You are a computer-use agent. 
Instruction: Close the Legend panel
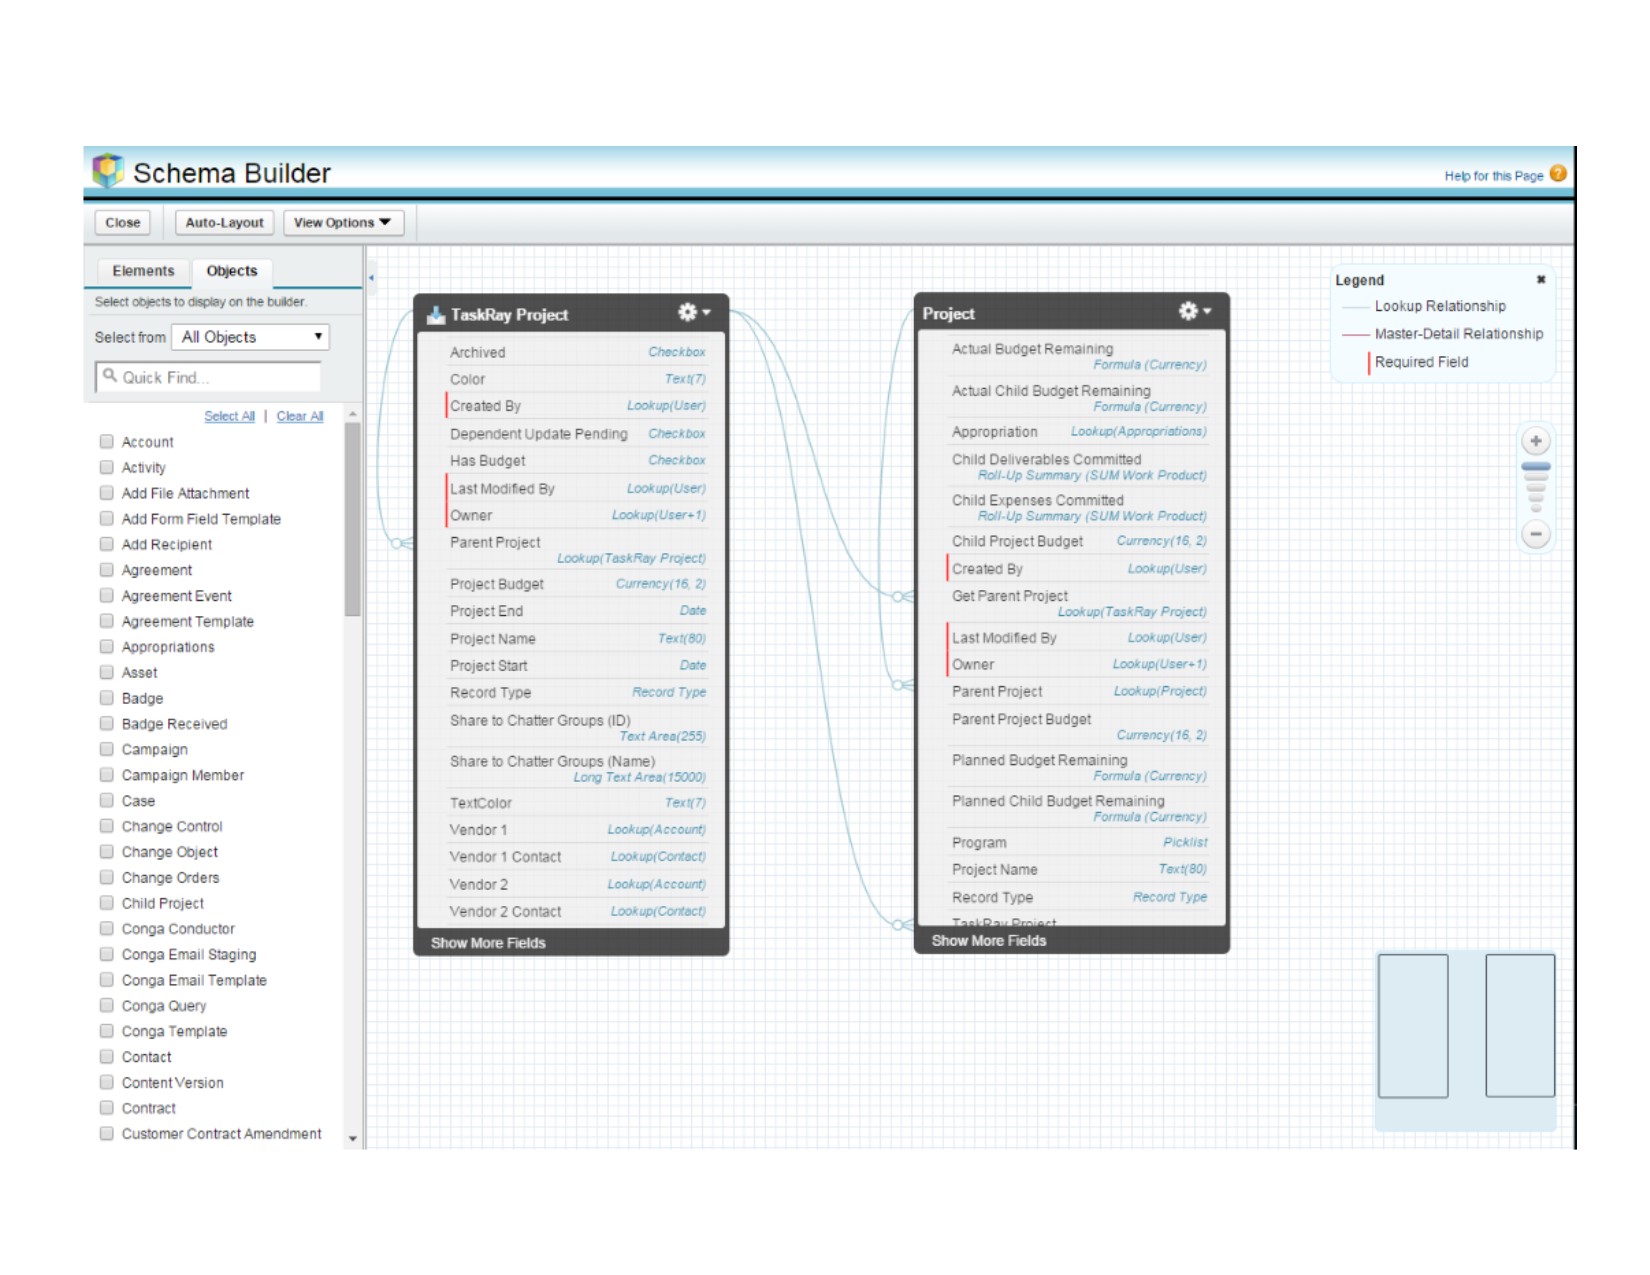(x=1541, y=280)
